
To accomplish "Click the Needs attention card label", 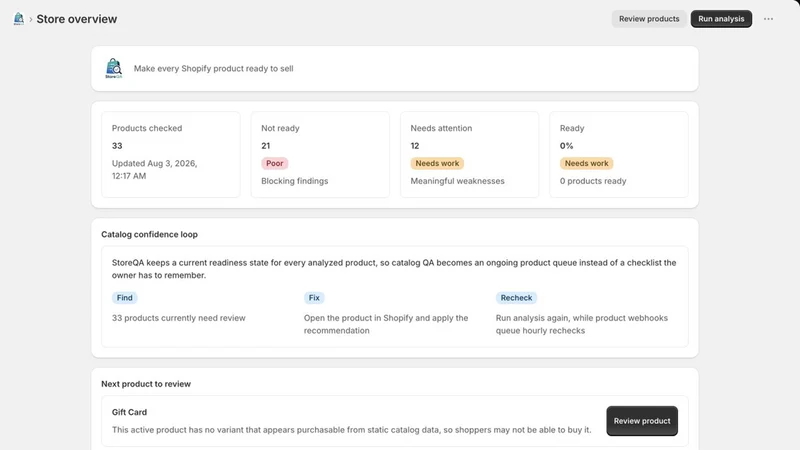I will click(x=441, y=128).
